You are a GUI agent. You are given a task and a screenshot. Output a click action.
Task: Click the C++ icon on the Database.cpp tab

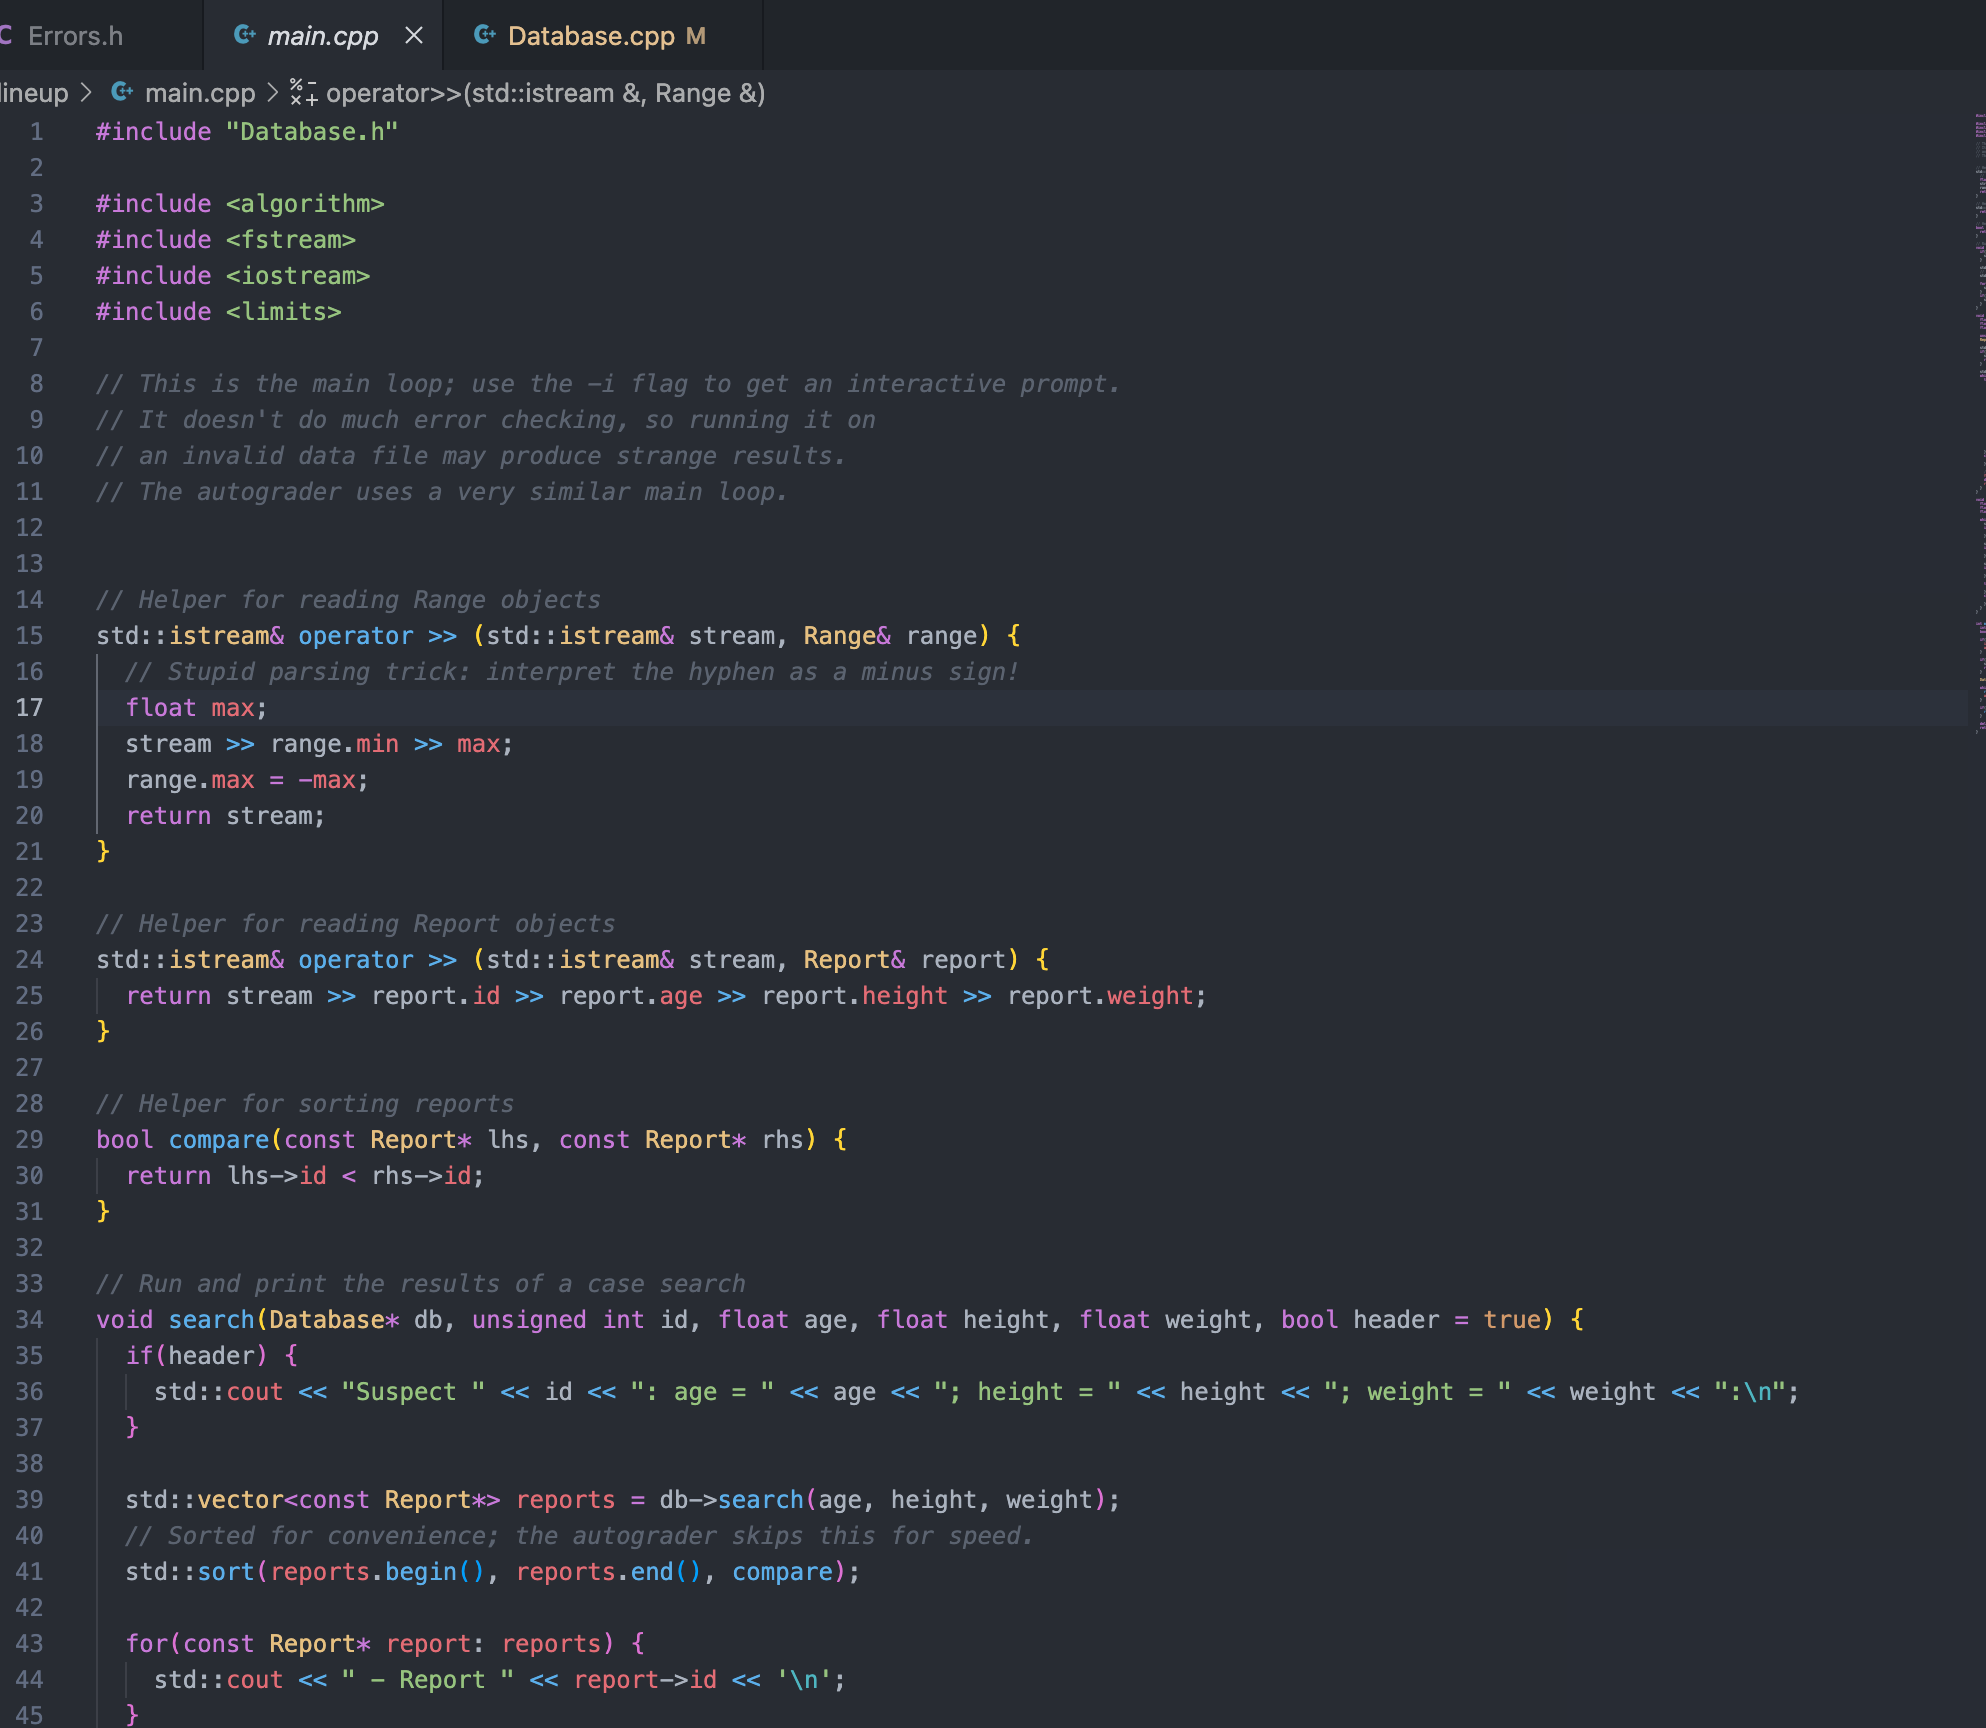[x=487, y=34]
